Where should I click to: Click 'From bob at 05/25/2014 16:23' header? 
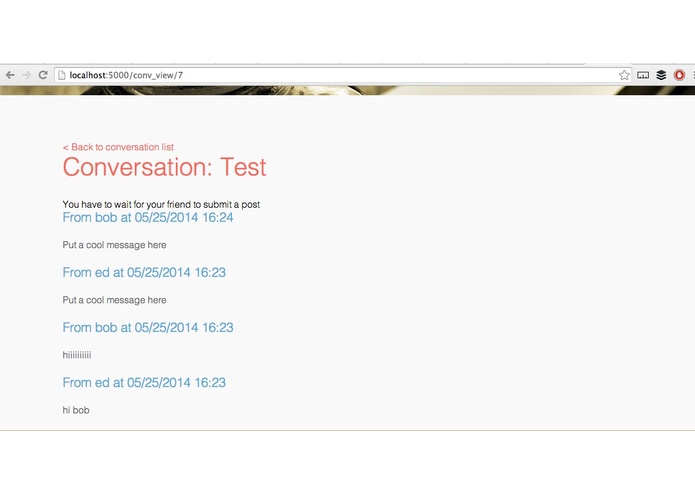(148, 327)
